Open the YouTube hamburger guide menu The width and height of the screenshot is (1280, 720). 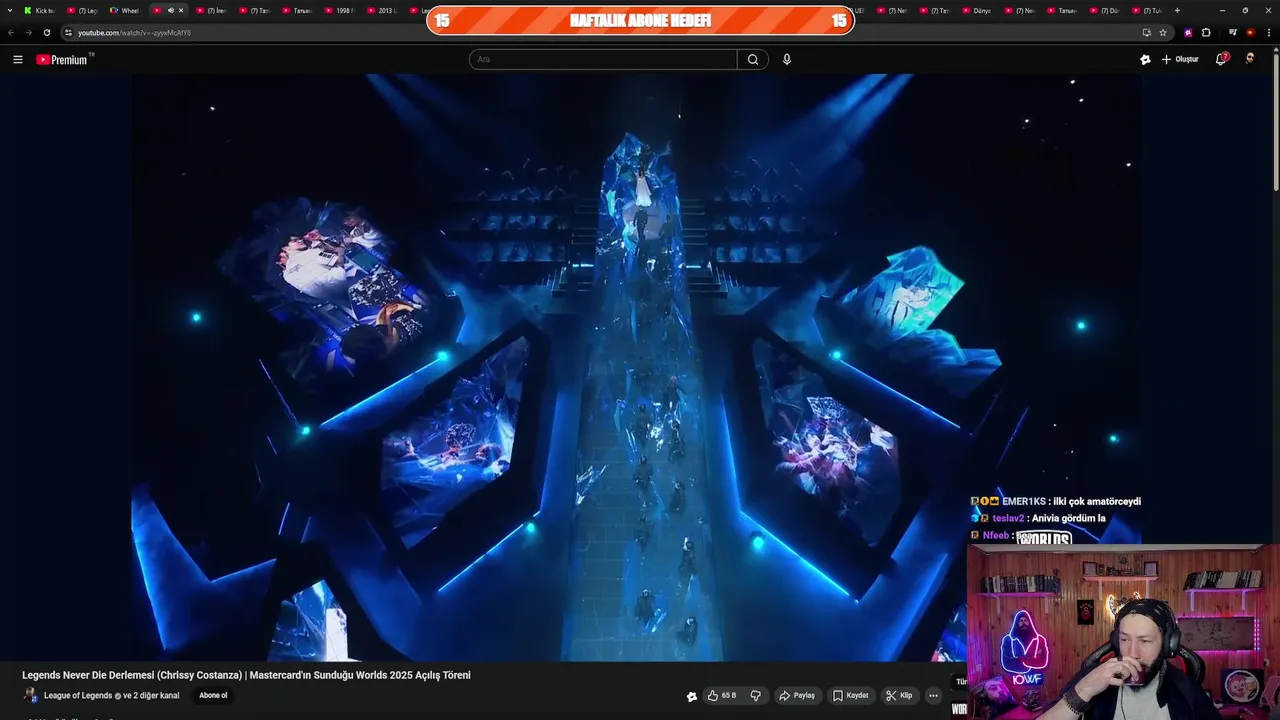pos(17,59)
